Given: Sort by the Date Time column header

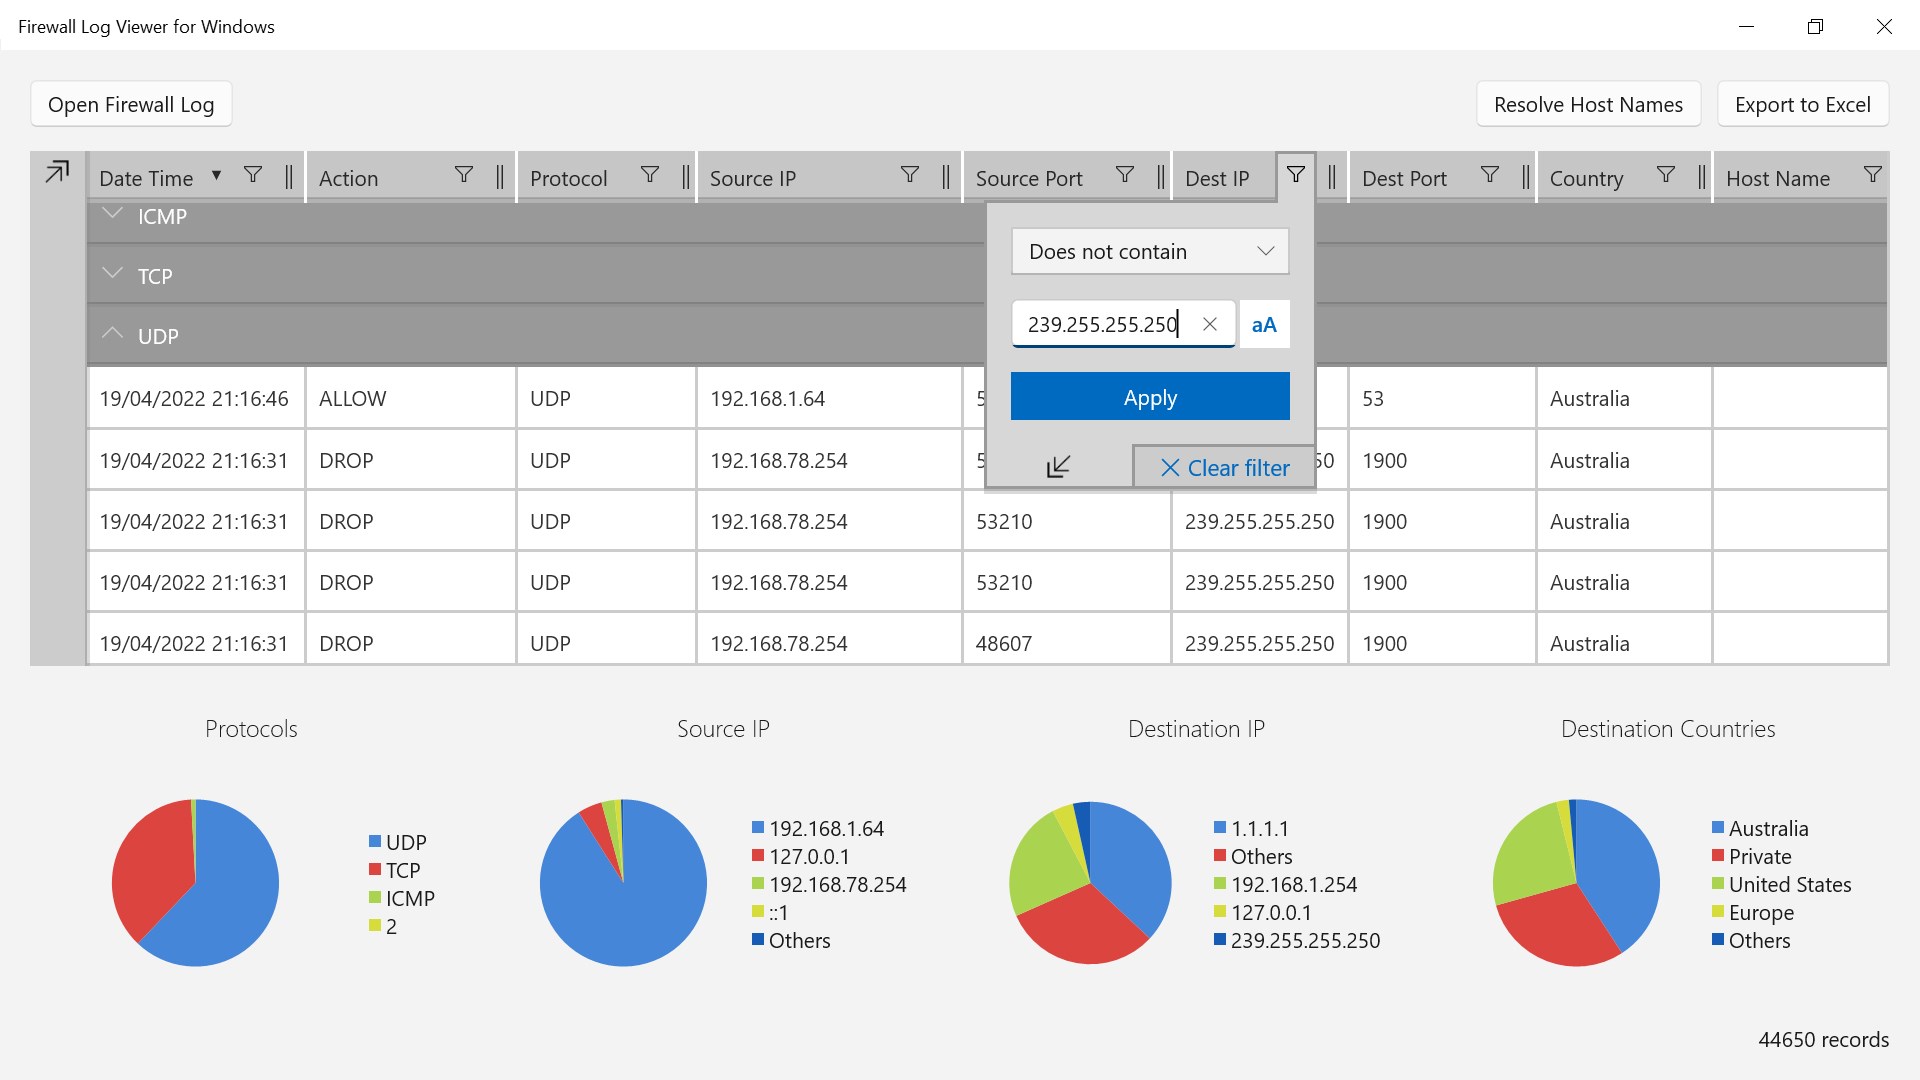Looking at the screenshot, I should click(146, 178).
